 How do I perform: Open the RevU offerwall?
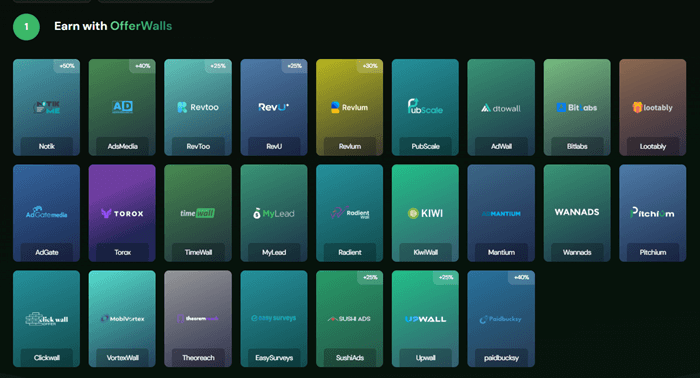[x=274, y=107]
